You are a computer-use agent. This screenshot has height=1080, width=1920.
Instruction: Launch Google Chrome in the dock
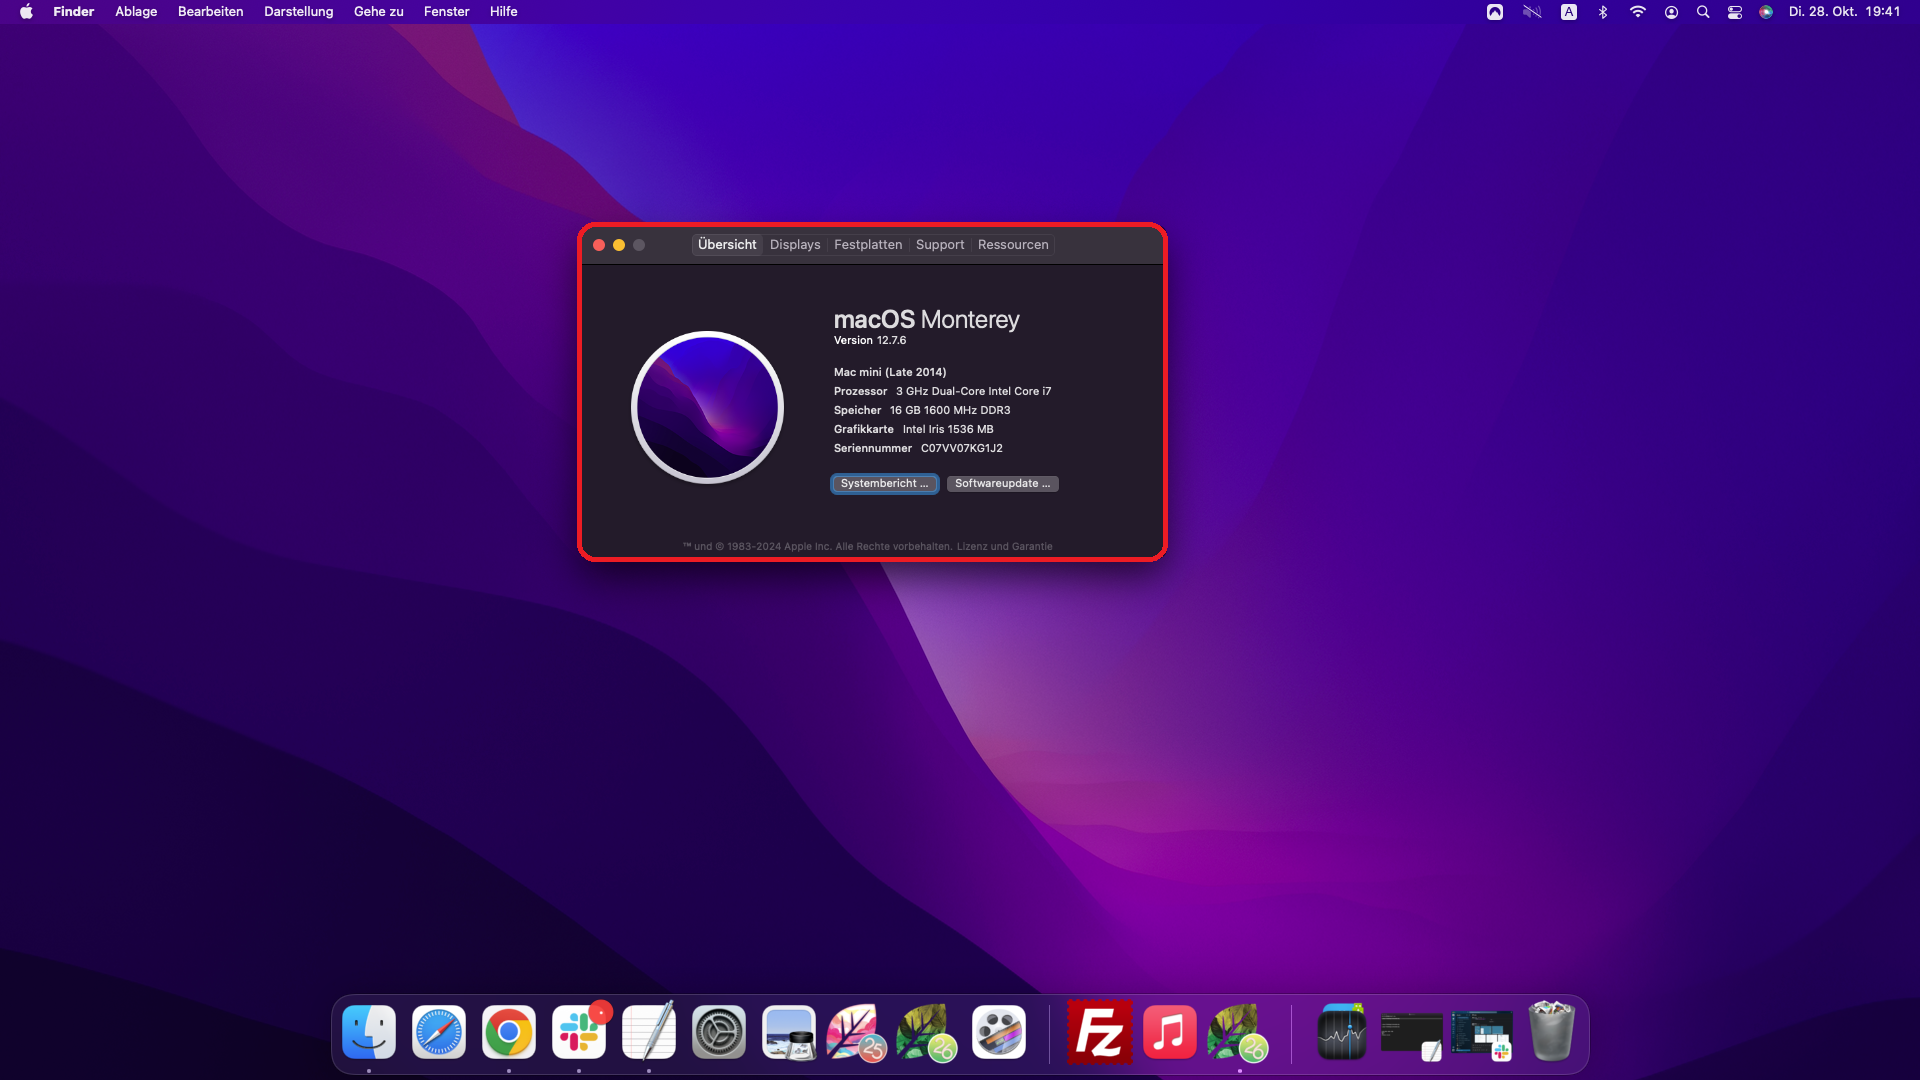point(509,1032)
